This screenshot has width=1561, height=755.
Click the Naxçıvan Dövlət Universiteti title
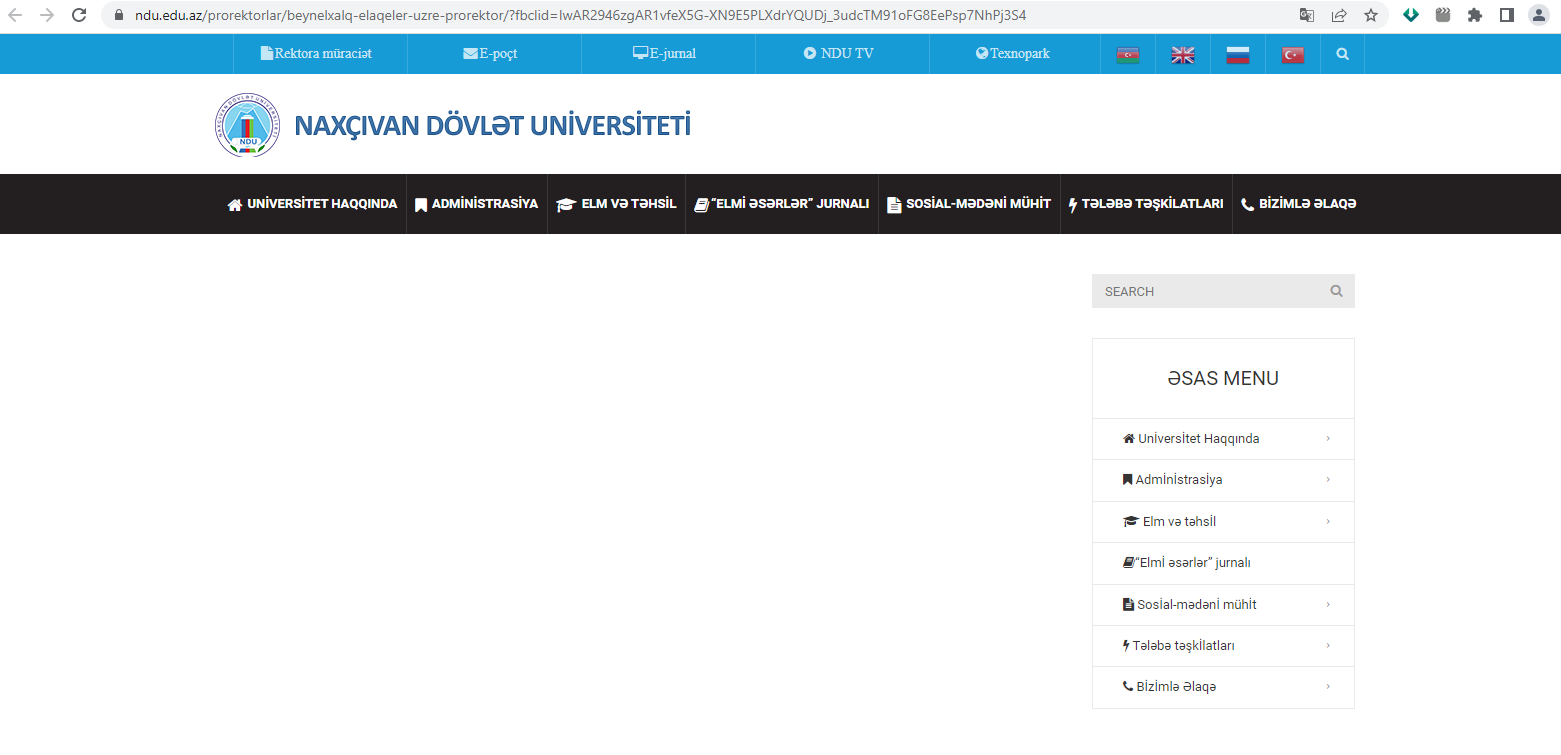pos(492,126)
